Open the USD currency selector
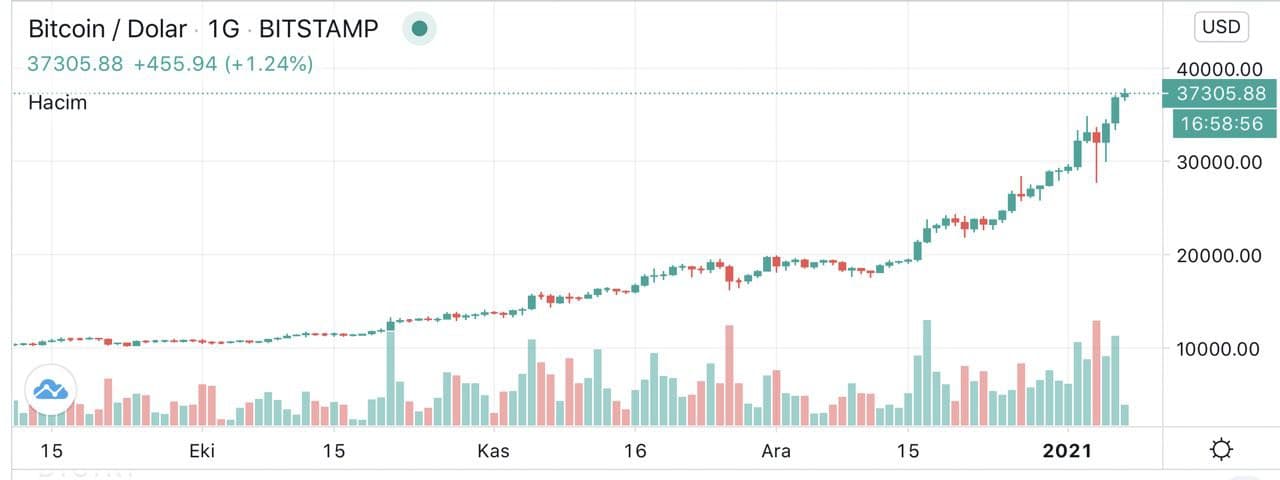 tap(1221, 28)
